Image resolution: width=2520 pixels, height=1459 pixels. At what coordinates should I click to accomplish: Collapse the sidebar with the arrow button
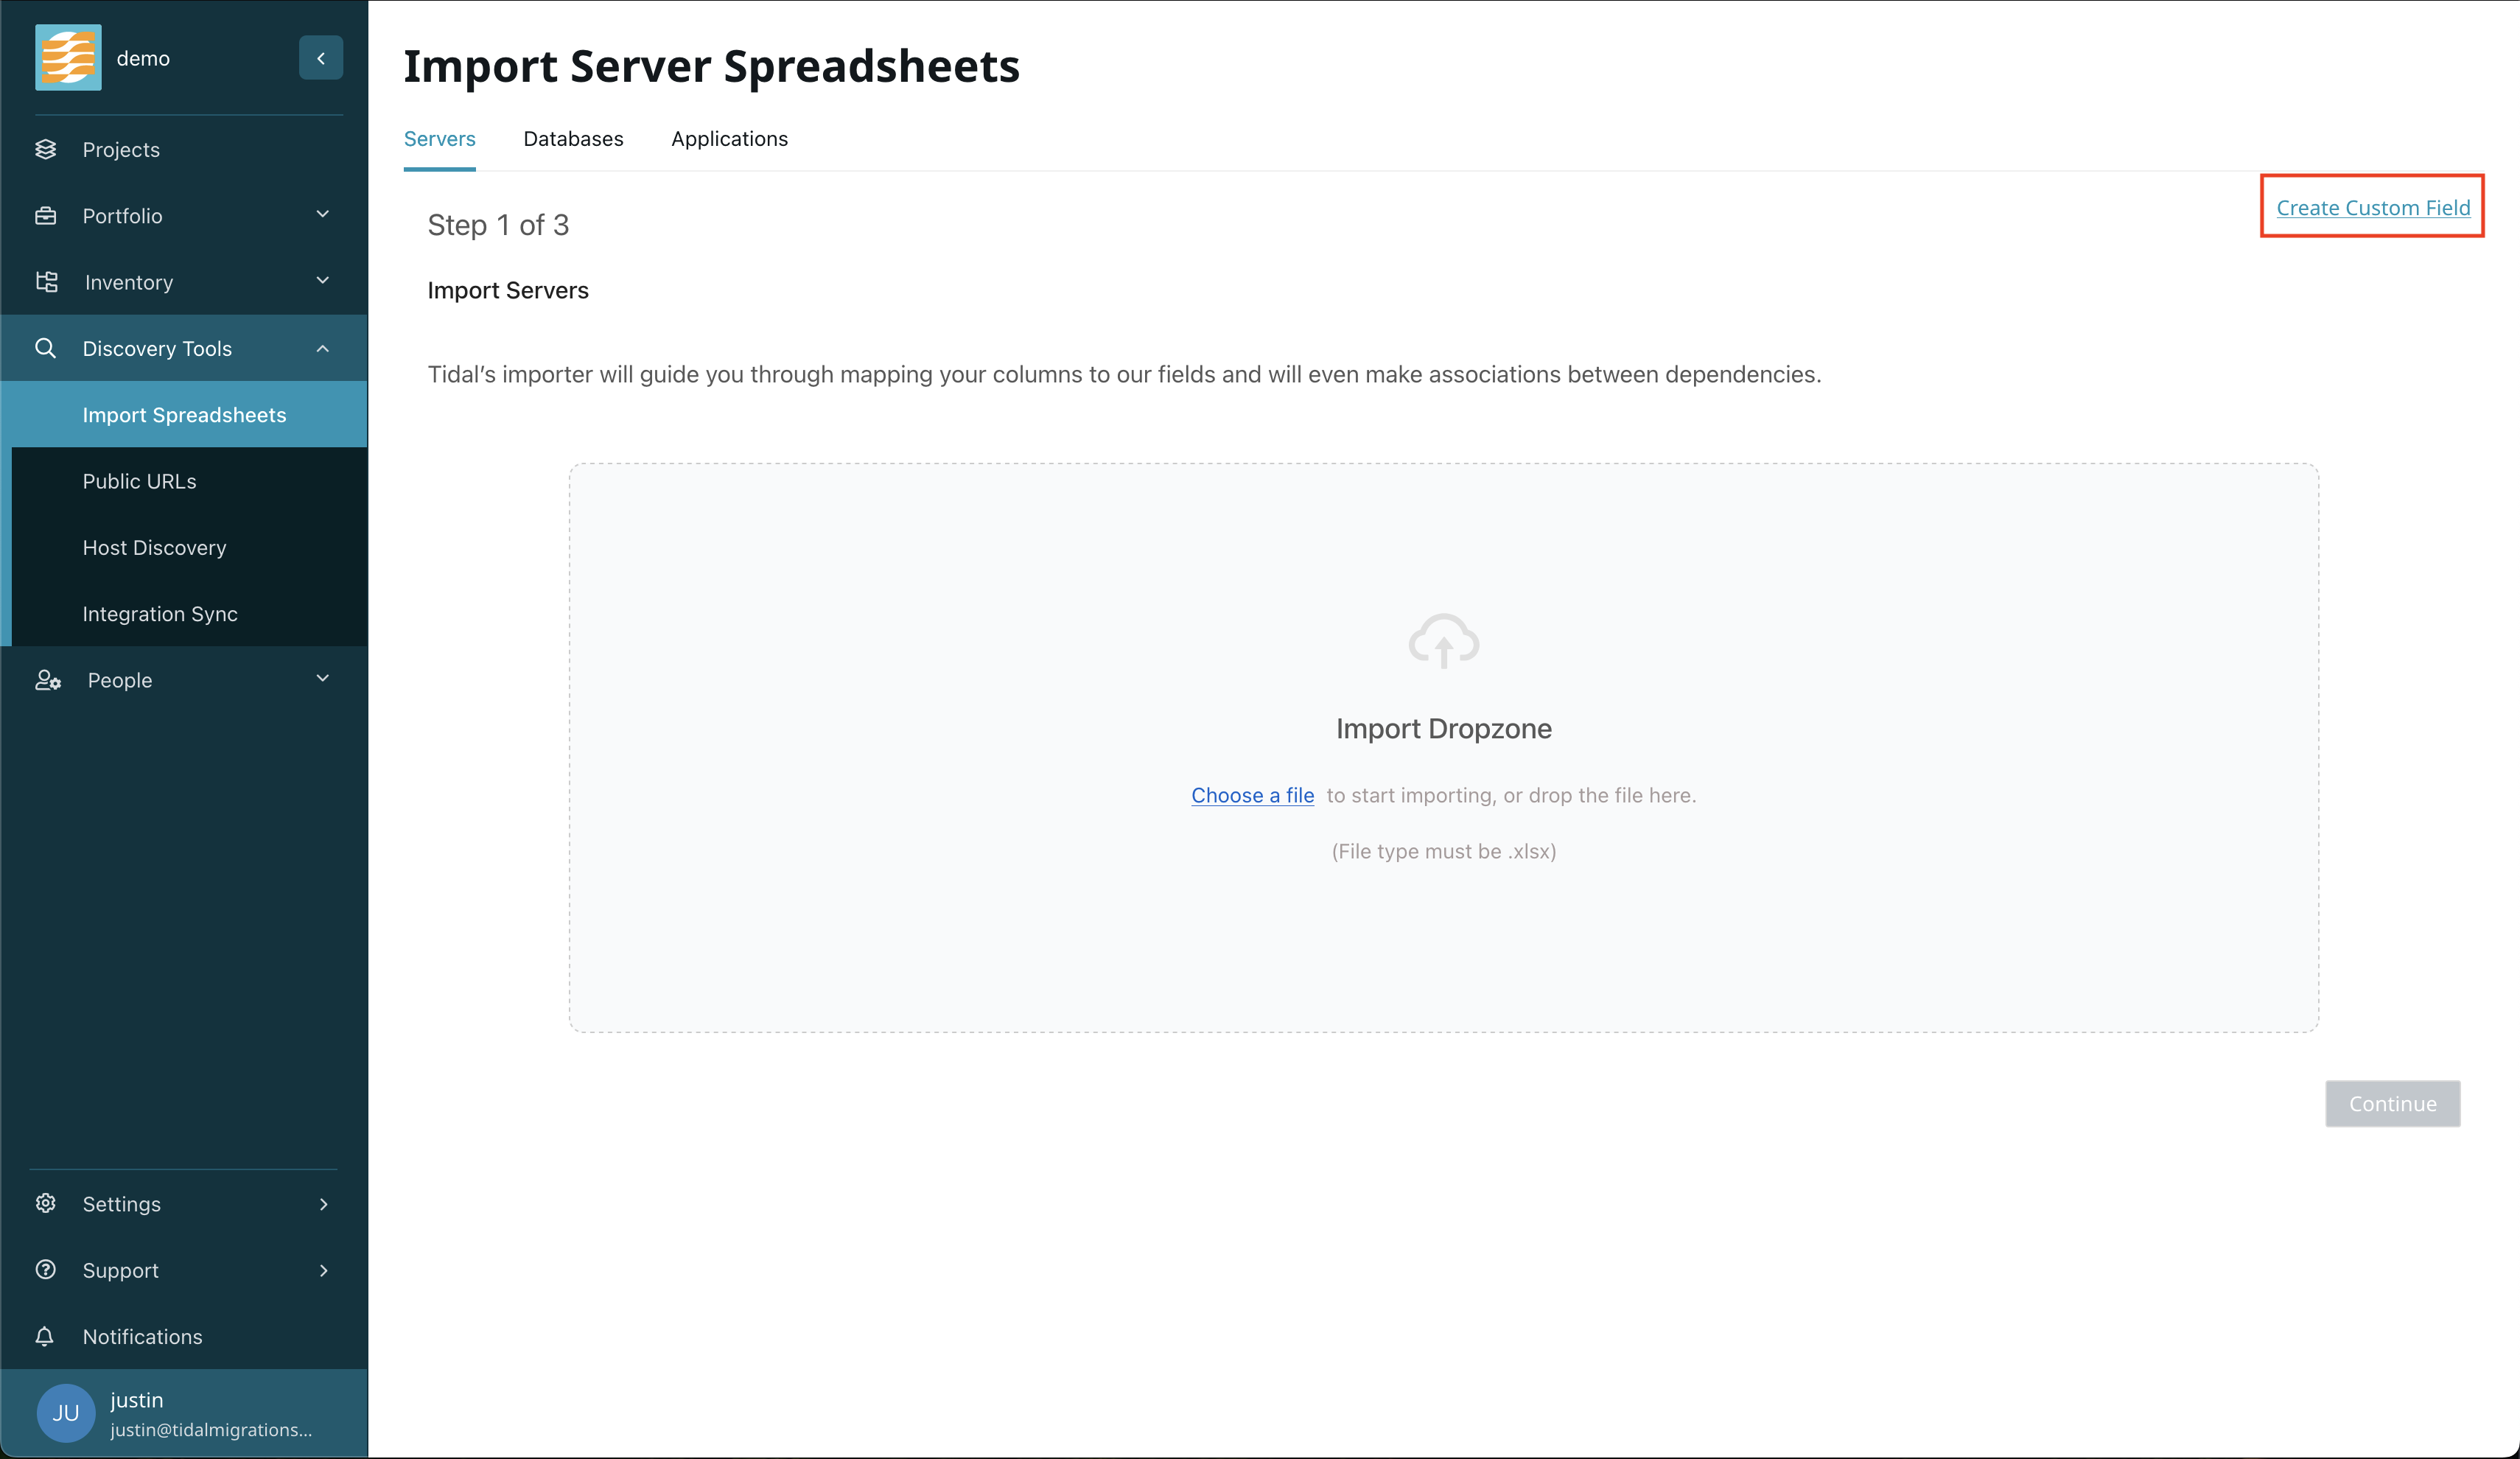click(321, 58)
